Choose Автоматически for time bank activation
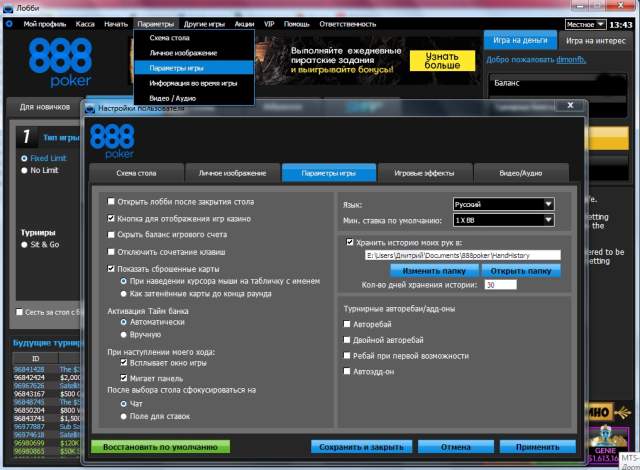 click(x=124, y=322)
